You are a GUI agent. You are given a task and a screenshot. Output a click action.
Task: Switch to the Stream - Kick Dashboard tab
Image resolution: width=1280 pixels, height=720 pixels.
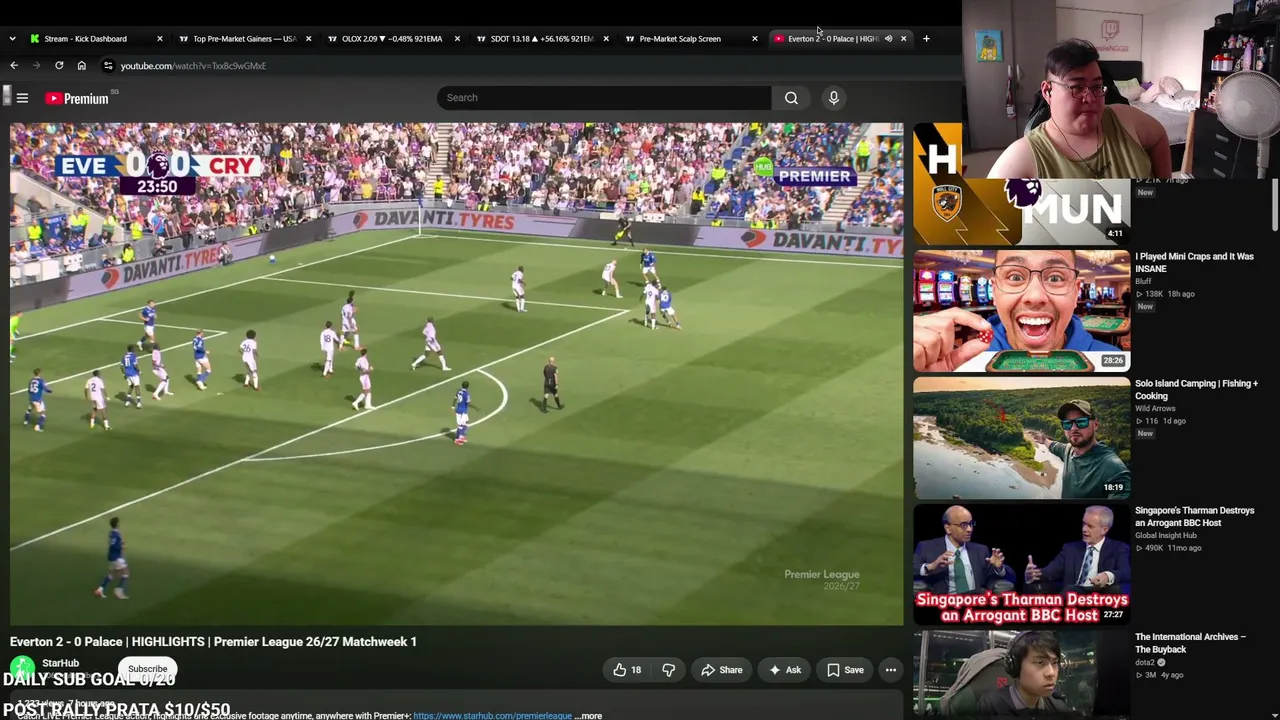click(x=85, y=39)
